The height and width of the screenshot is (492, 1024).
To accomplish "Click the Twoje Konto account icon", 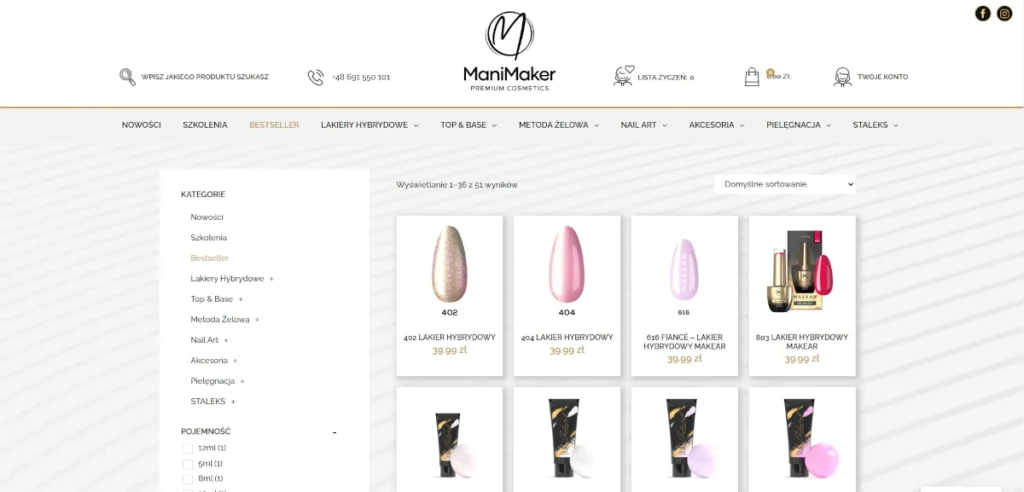I will point(842,76).
